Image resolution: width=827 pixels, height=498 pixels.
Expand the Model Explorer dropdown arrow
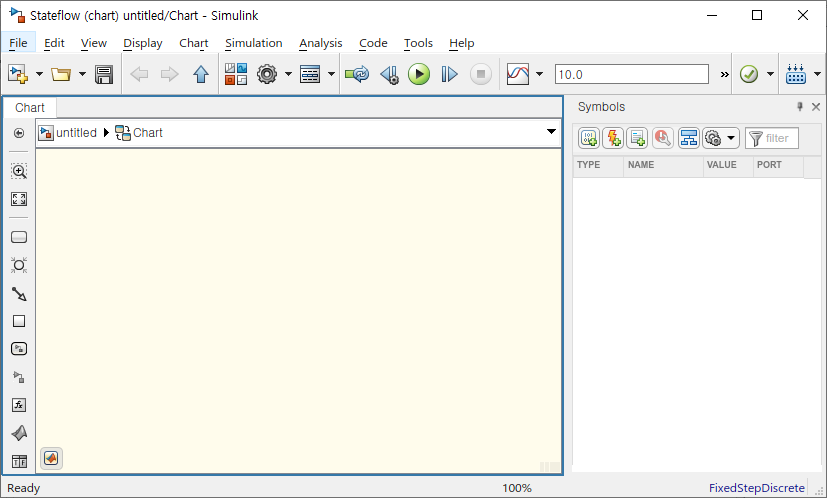pyautogui.click(x=331, y=74)
